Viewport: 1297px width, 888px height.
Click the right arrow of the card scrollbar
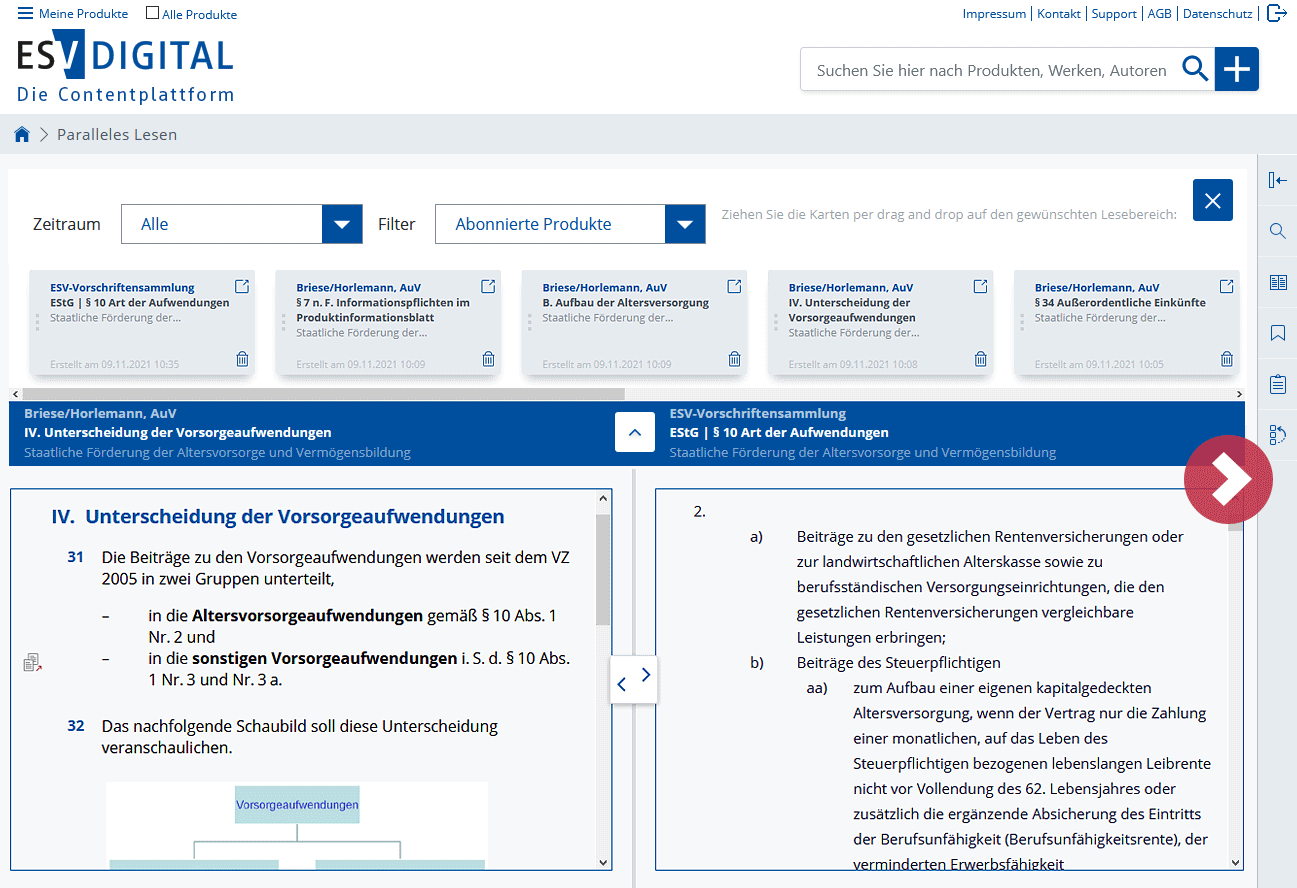tap(1240, 394)
